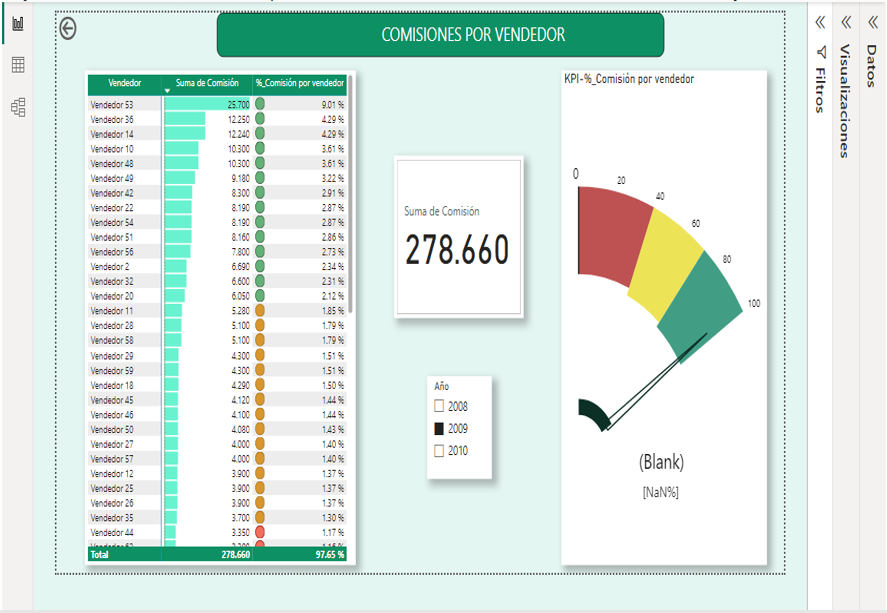This screenshot has height=613, width=887.
Task: Check the 2008 year checkbox
Action: (x=439, y=406)
